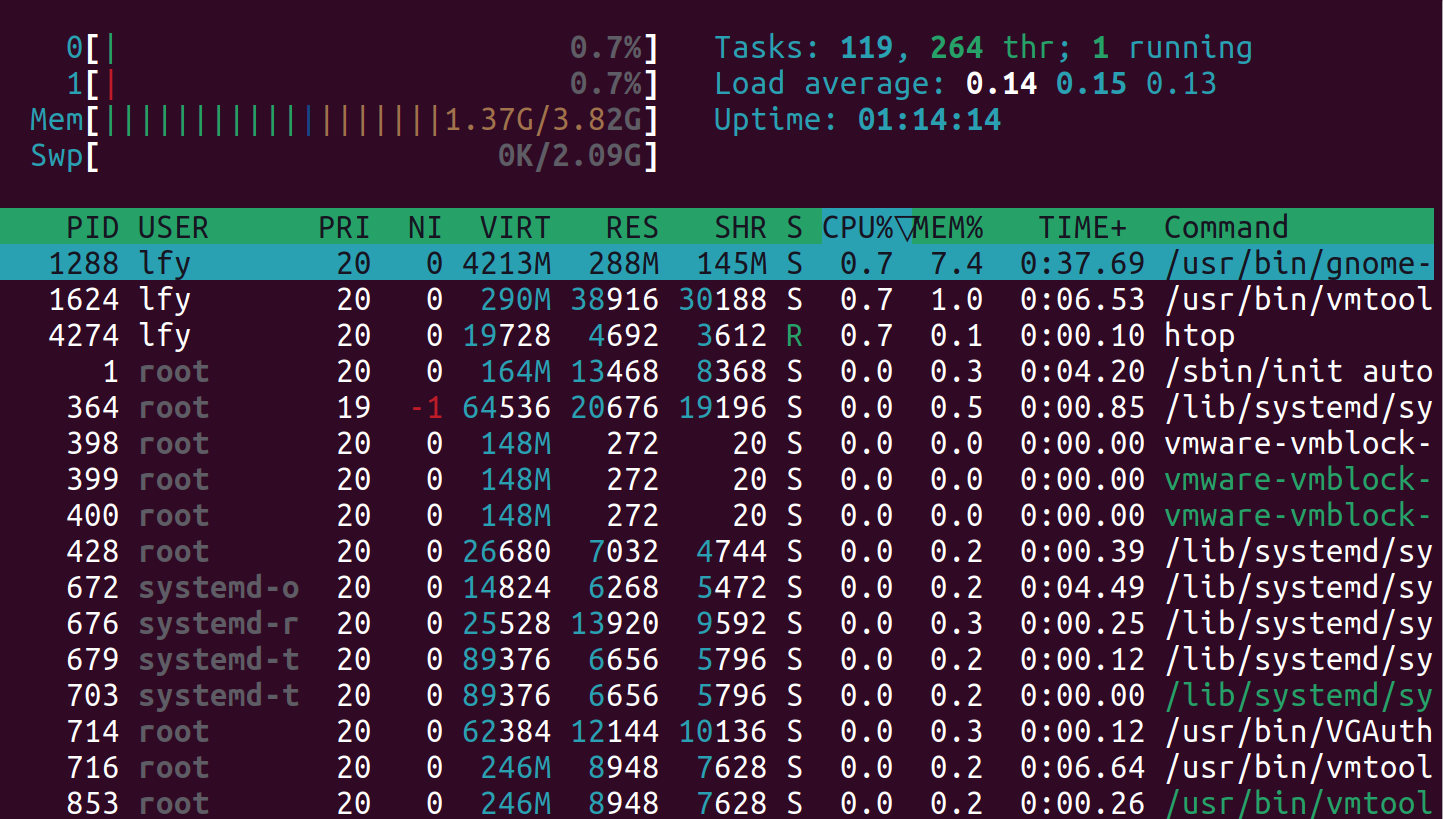Click the 64536 VIRT value
This screenshot has width=1443, height=819.
click(506, 408)
